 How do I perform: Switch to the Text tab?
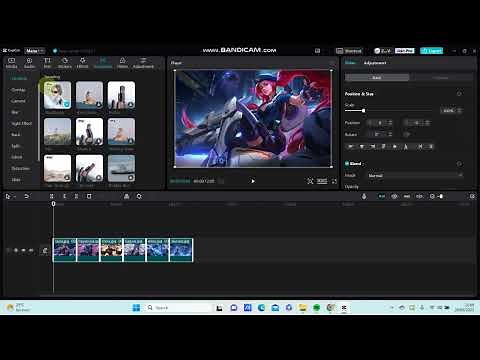pyautogui.click(x=47, y=63)
